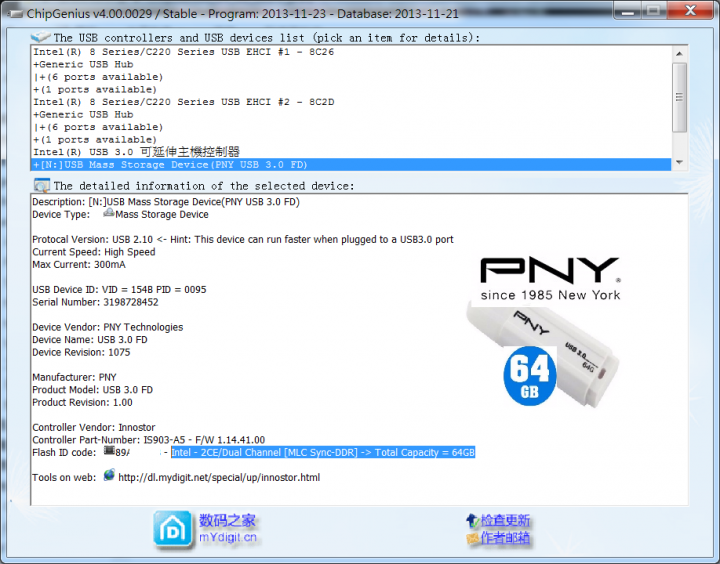Click the Product Revision: 1.00 line
Screen dimensions: 720x564
coord(82,402)
